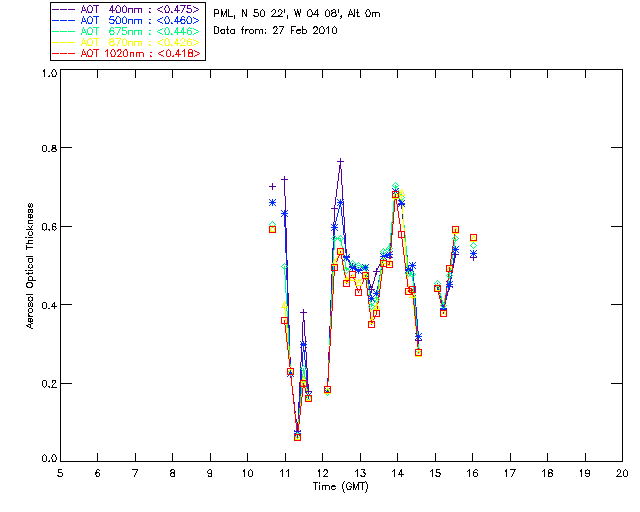Viewport: 640px width, 512px height.
Task: Click the 'AOT 675nm : <0.446>' legend entry
Action: tap(127, 31)
